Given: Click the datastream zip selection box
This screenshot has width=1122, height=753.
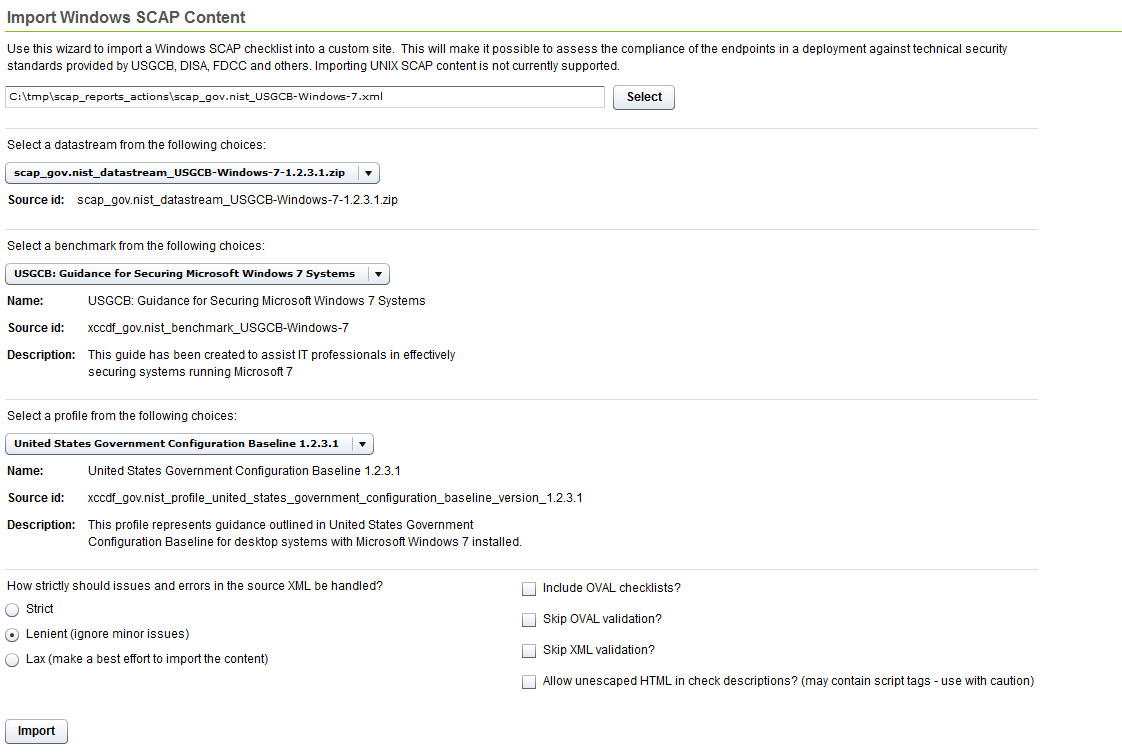Looking at the screenshot, I should (180, 173).
